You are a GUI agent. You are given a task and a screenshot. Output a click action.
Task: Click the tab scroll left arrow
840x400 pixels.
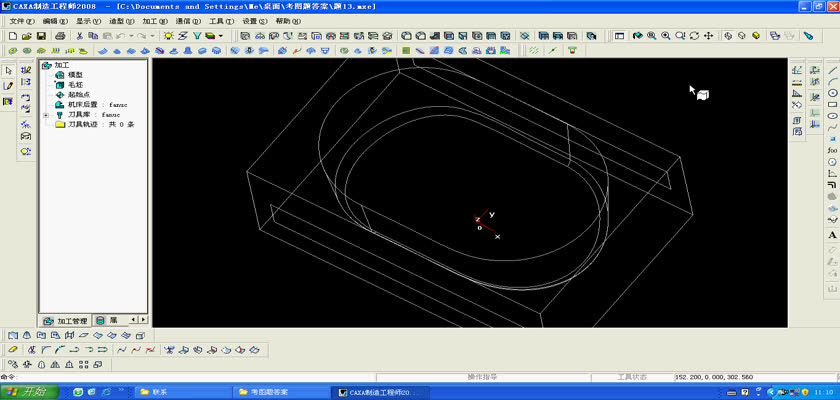coord(134,320)
